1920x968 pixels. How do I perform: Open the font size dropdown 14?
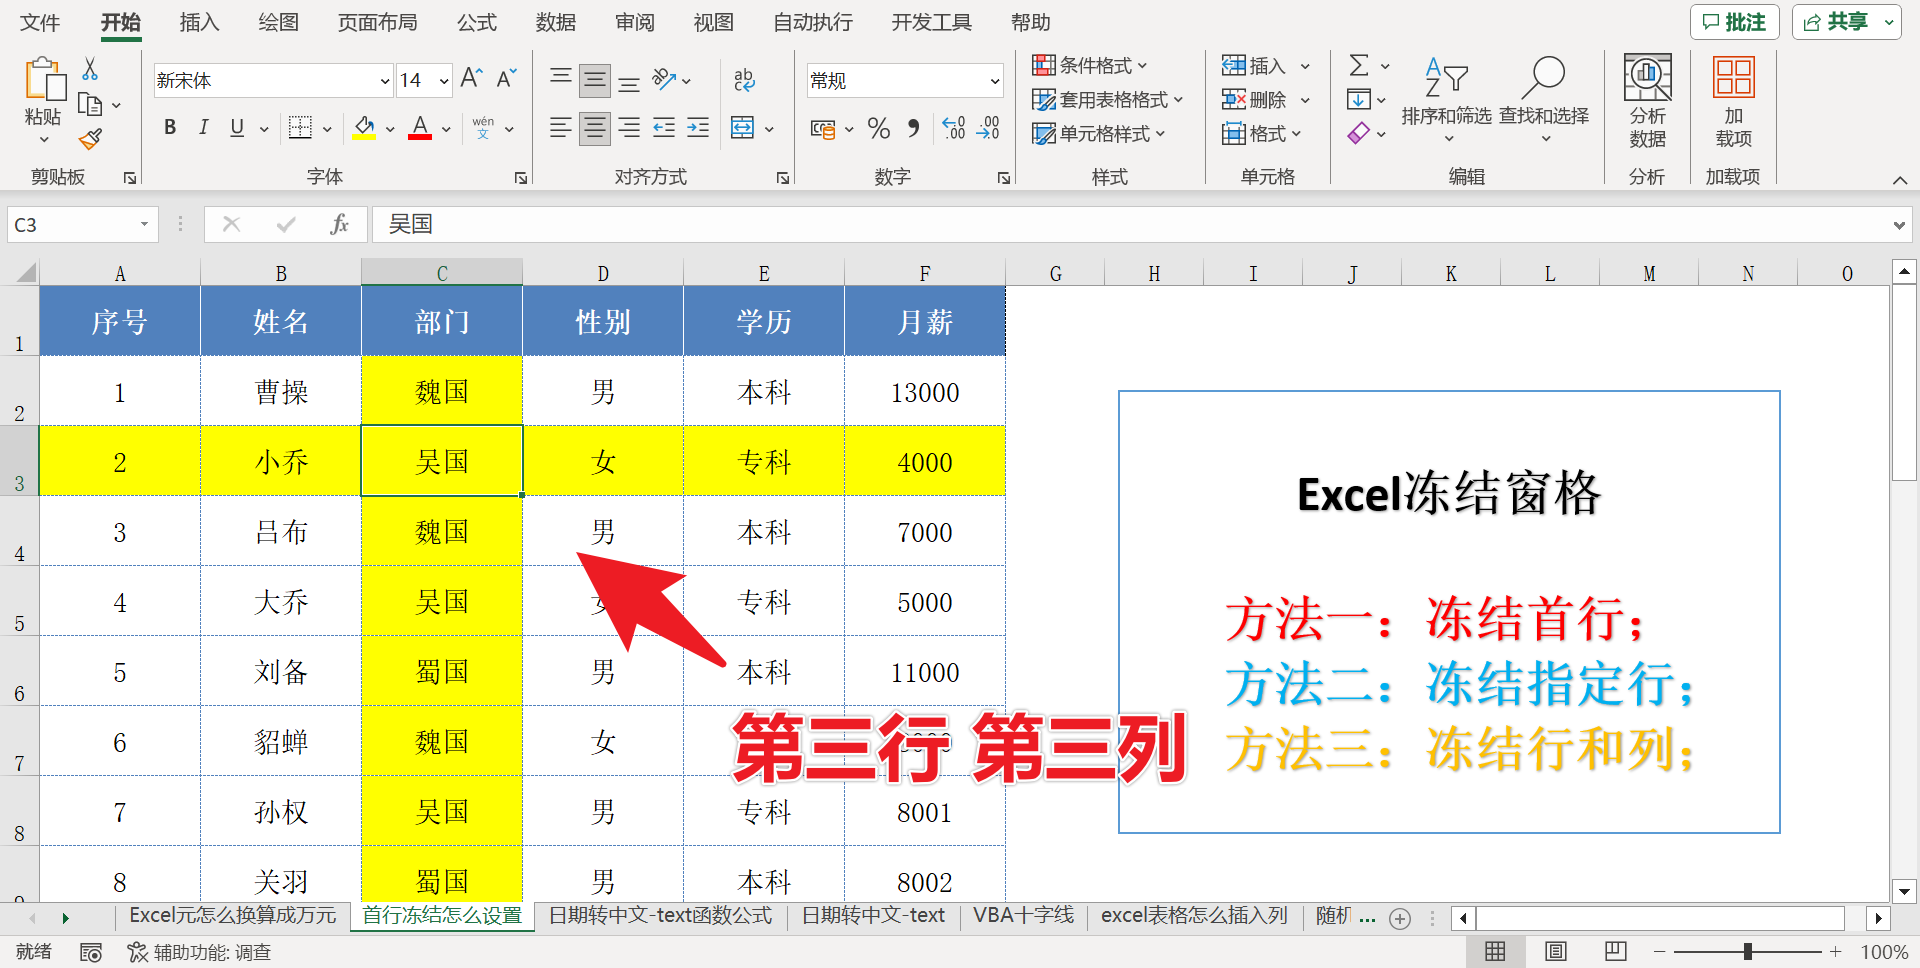444,80
